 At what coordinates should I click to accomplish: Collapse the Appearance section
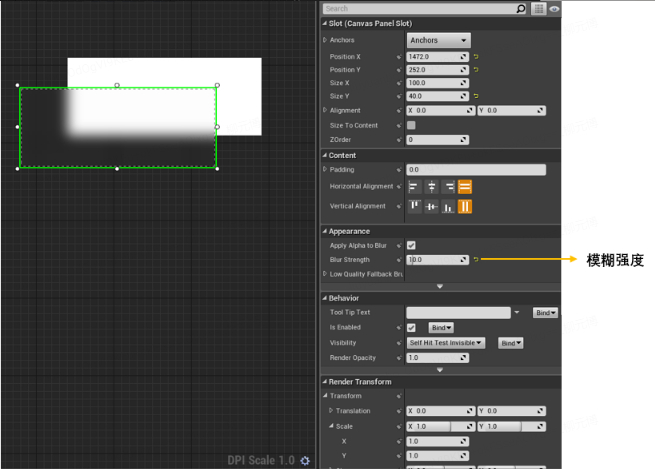(325, 231)
